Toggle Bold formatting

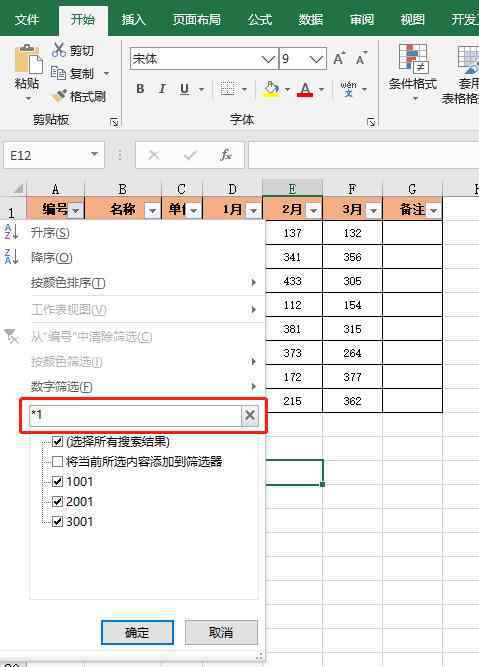click(x=140, y=89)
